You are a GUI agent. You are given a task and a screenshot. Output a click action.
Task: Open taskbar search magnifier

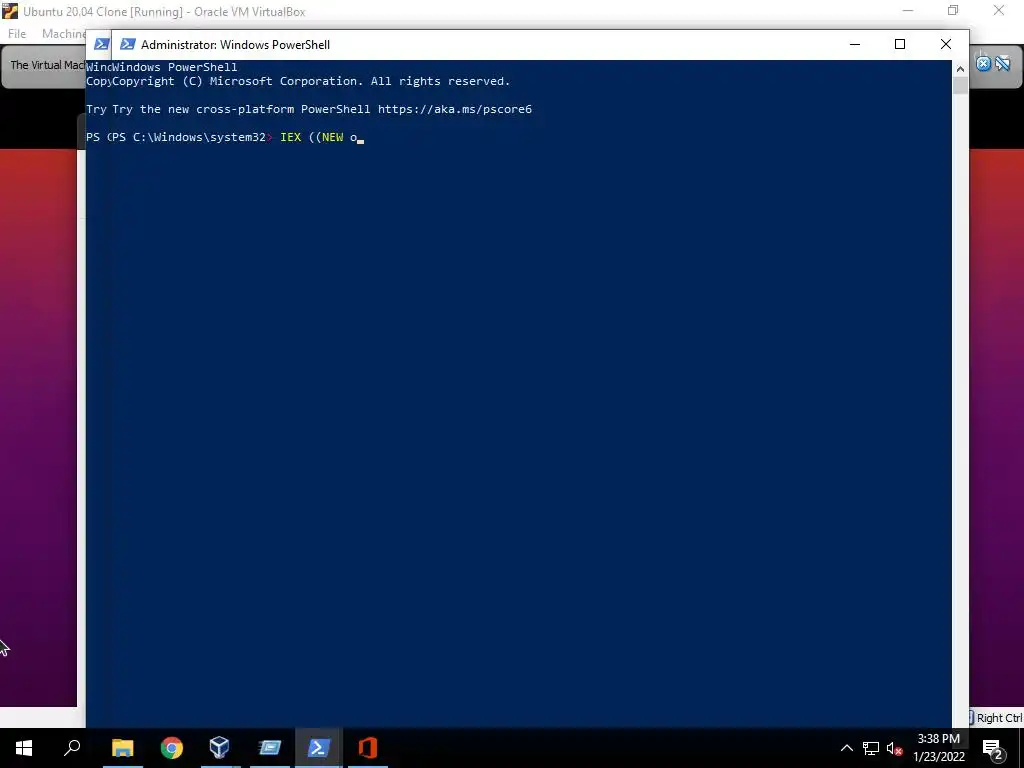[x=72, y=748]
